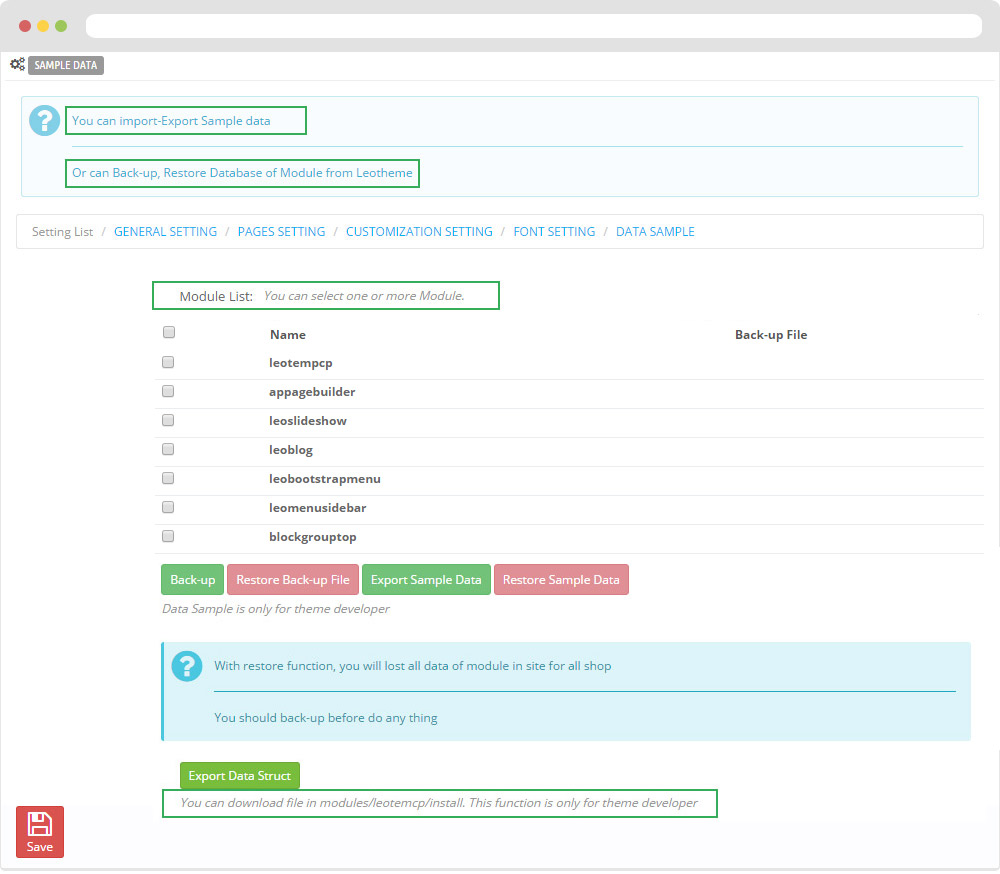Click the leobootstrapmenu module name
The height and width of the screenshot is (874, 1000).
tap(325, 479)
